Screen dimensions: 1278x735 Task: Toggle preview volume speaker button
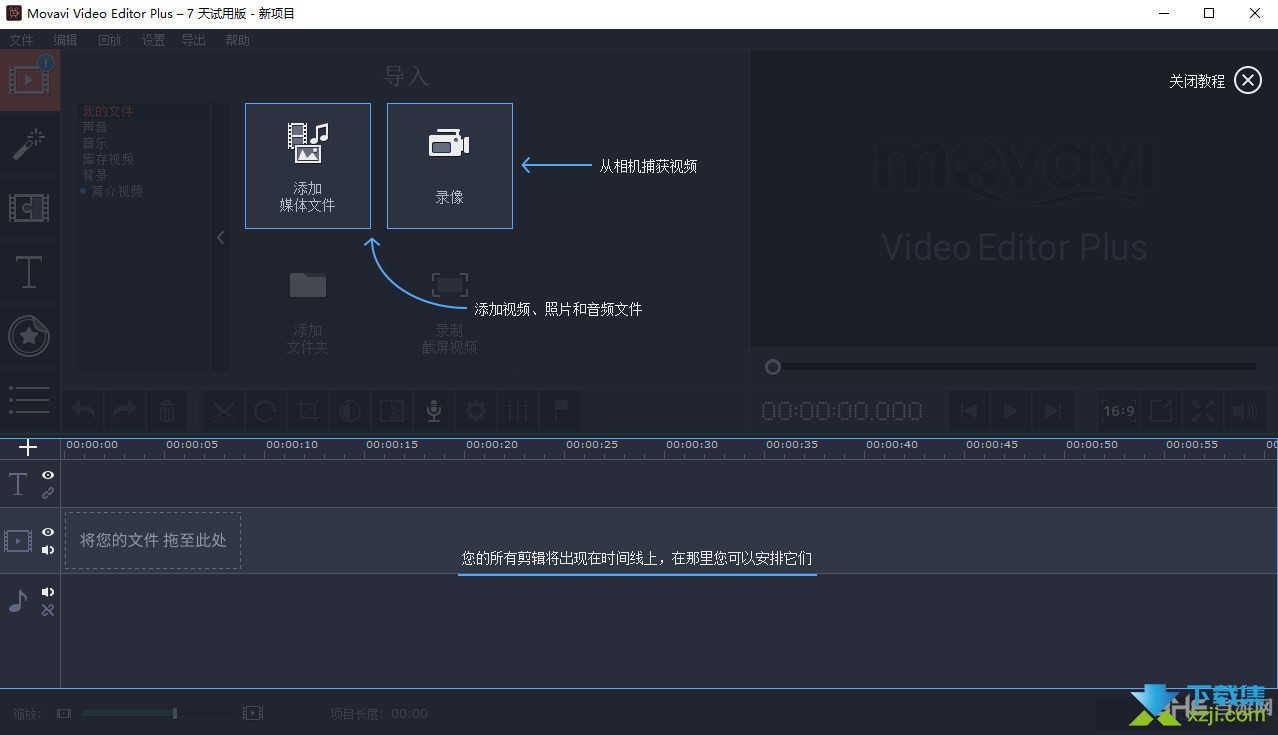pos(1245,411)
